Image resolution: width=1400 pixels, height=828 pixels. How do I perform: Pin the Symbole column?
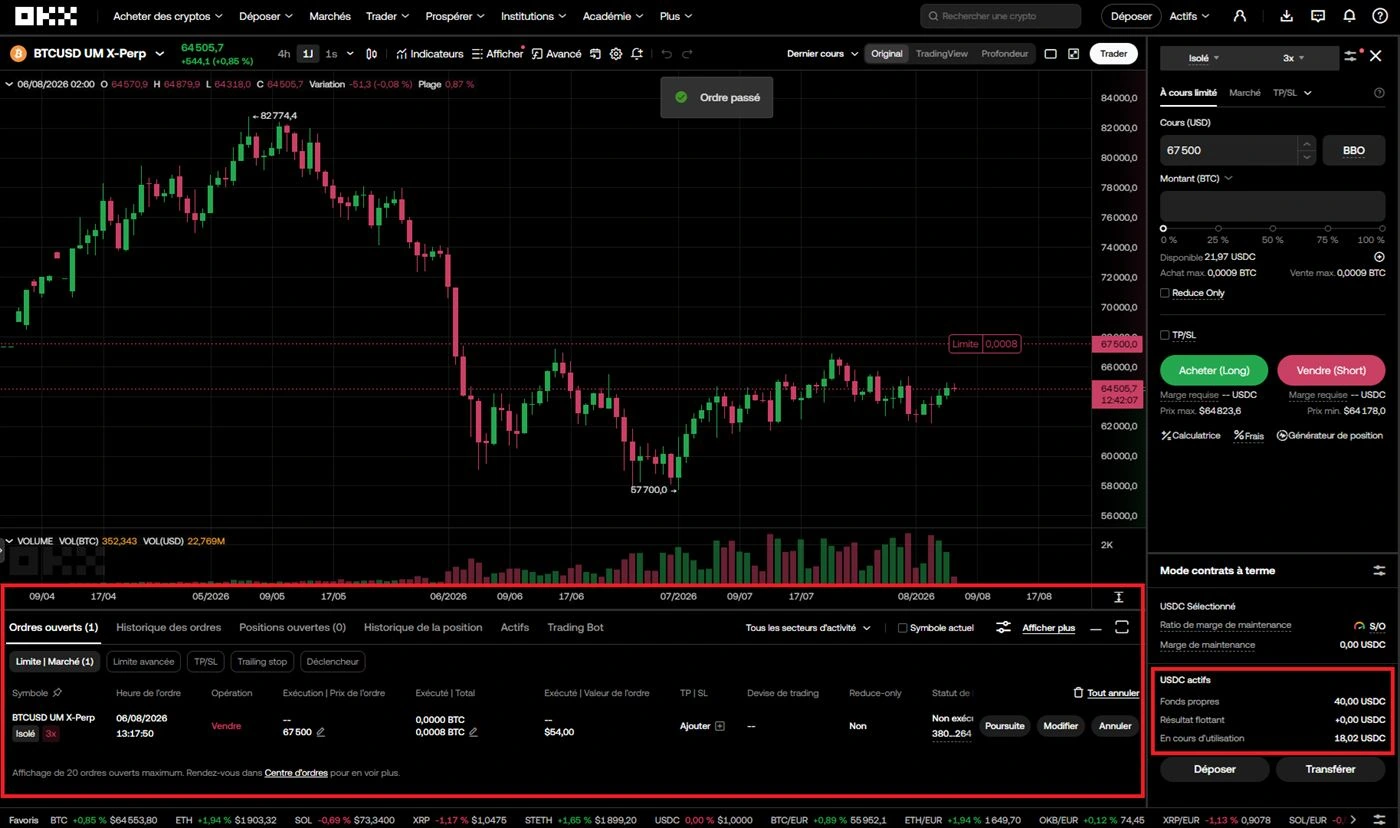[57, 693]
